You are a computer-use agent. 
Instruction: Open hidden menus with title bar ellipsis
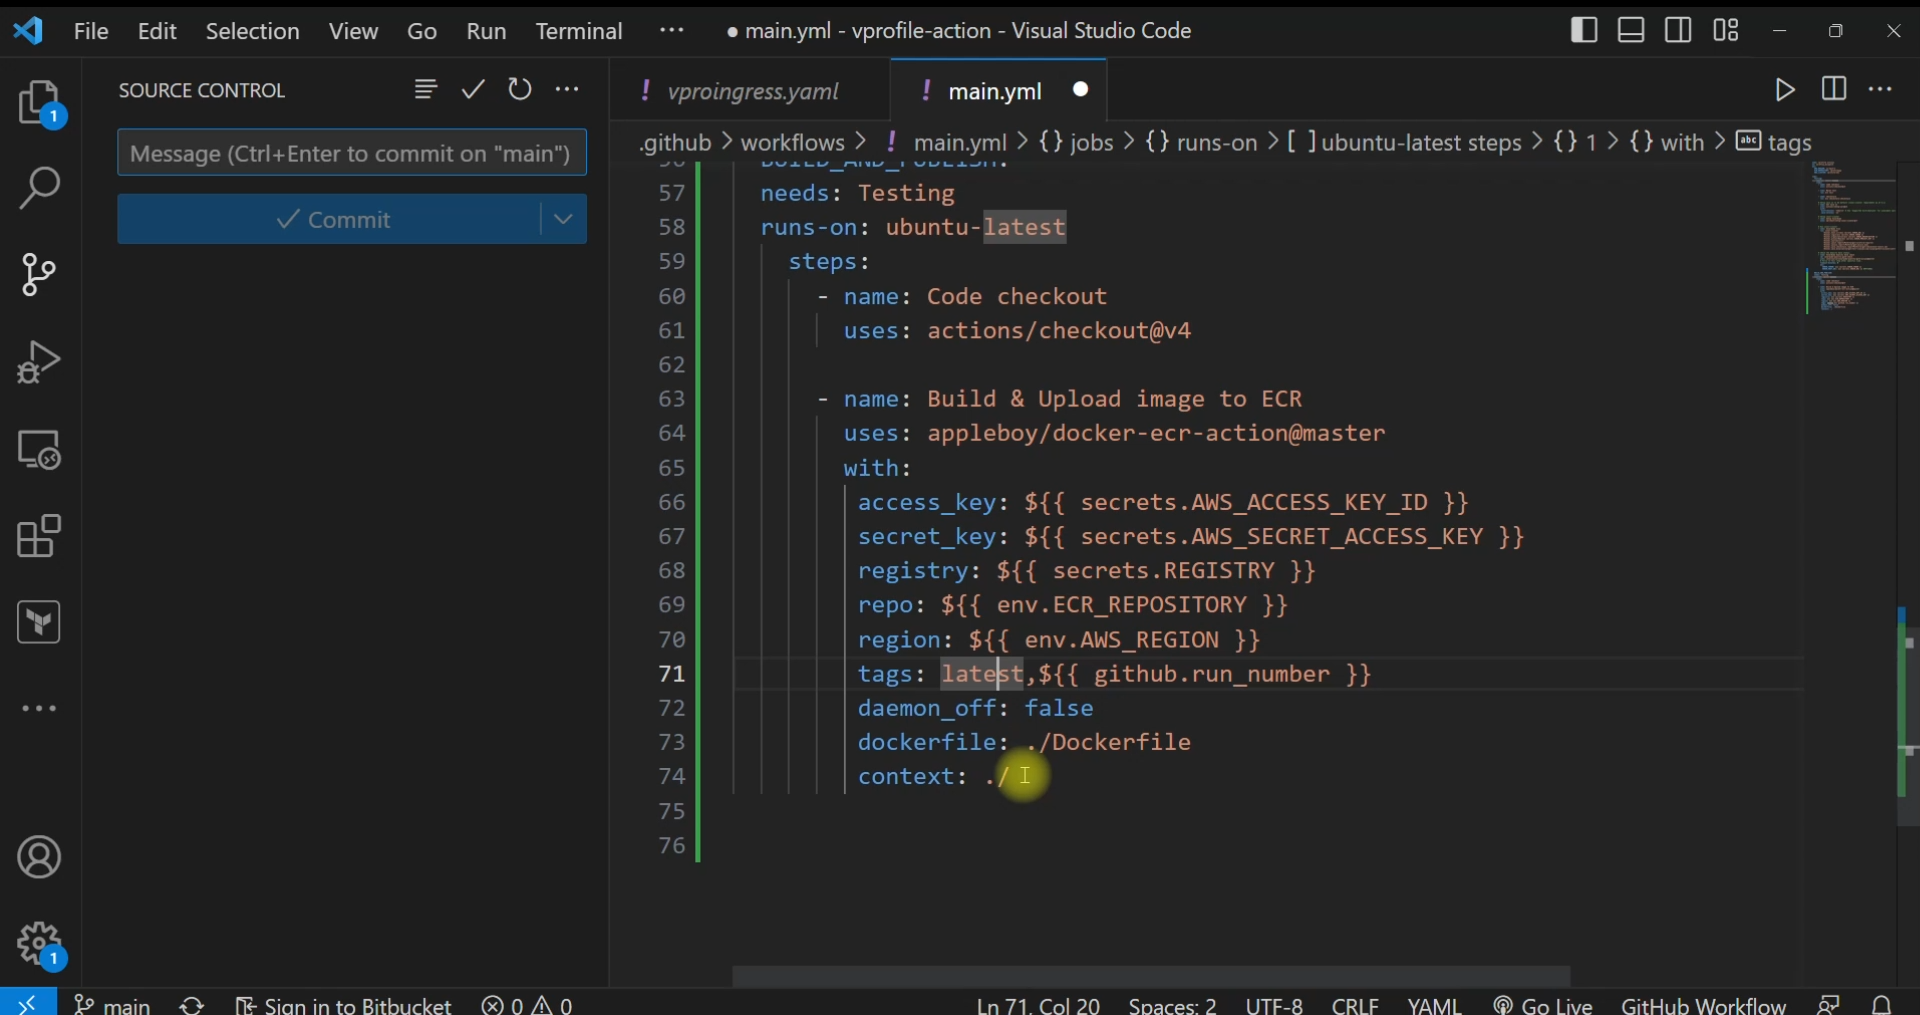point(672,30)
